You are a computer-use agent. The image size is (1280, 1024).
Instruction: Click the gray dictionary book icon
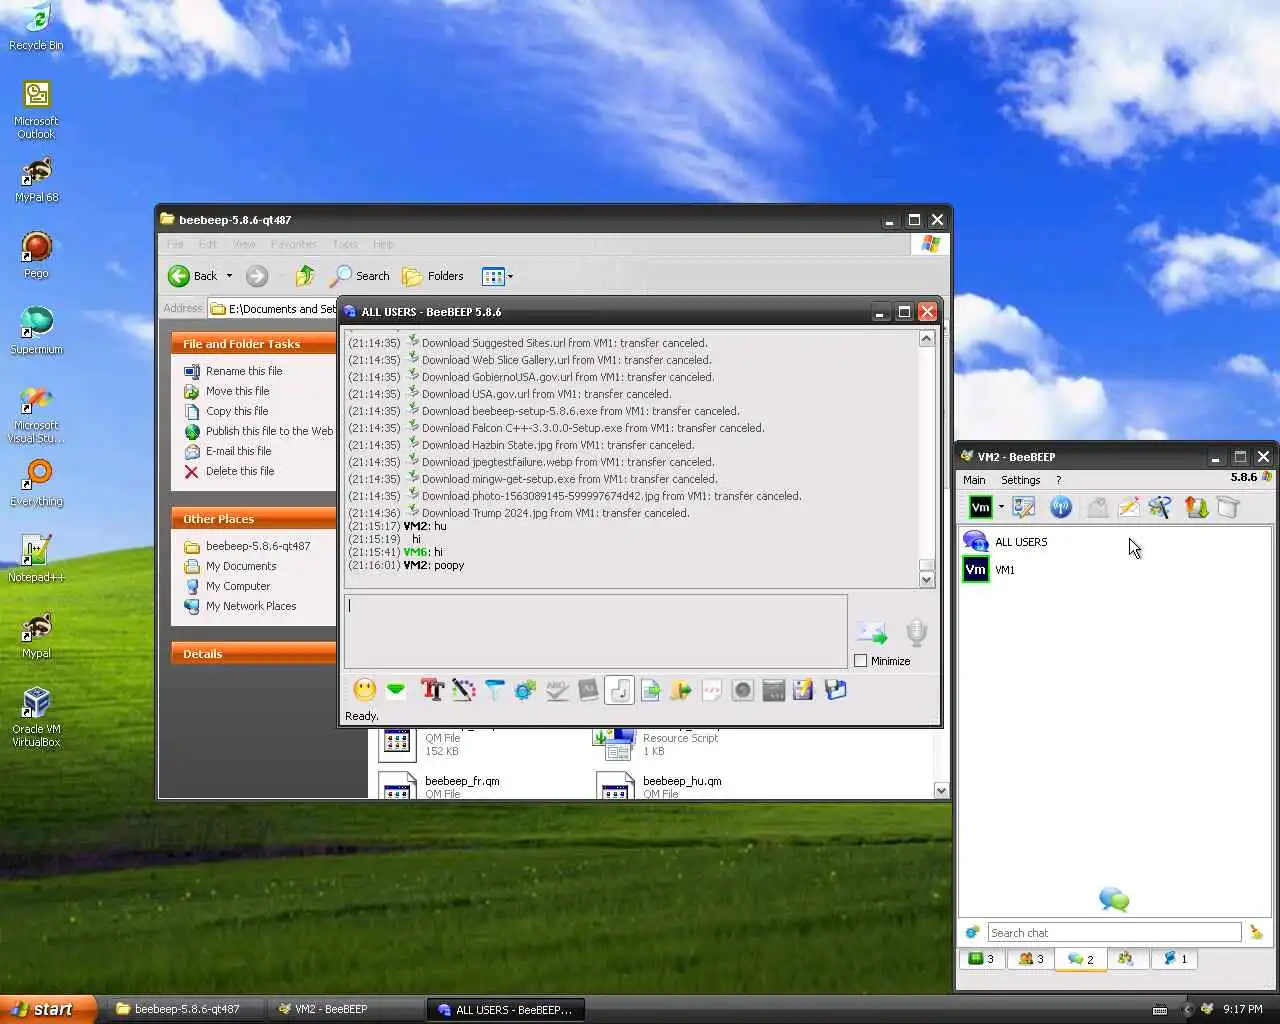[588, 689]
